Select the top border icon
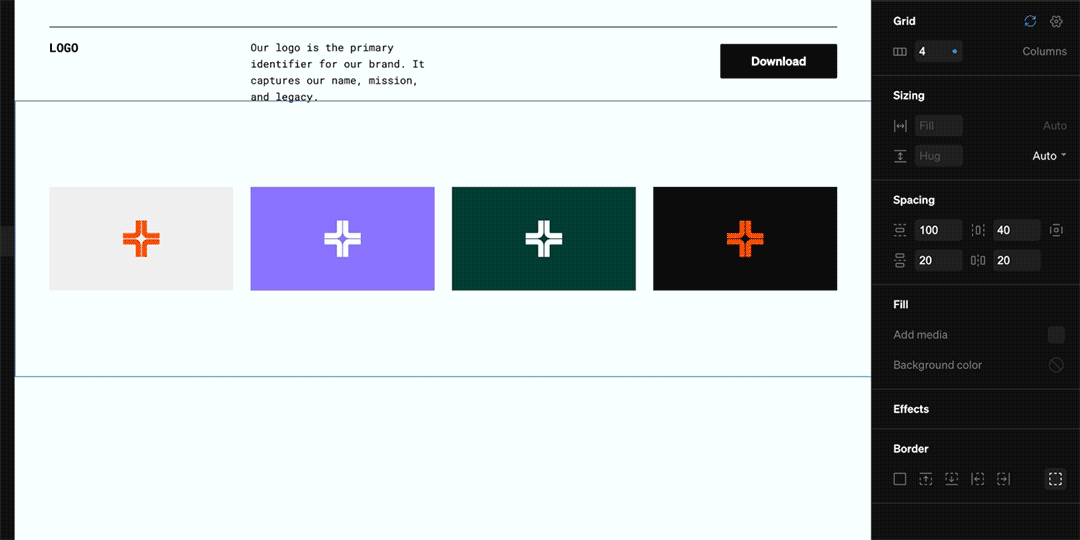1080x540 pixels. pyautogui.click(x=926, y=479)
